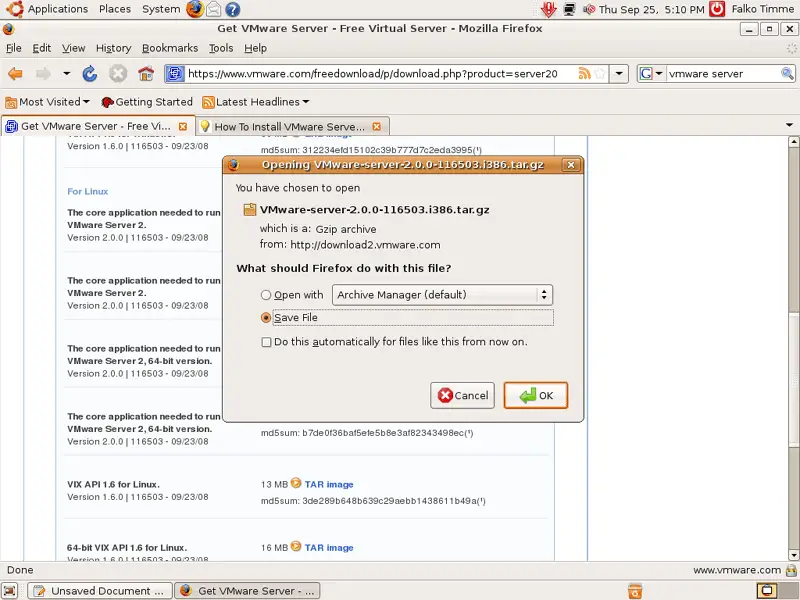Click the volume speaker tray icon
Image resolution: width=800 pixels, height=600 pixels.
tap(589, 9)
